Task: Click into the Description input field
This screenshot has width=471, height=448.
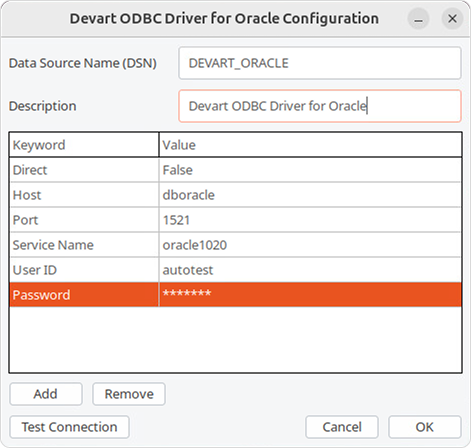Action: click(320, 106)
